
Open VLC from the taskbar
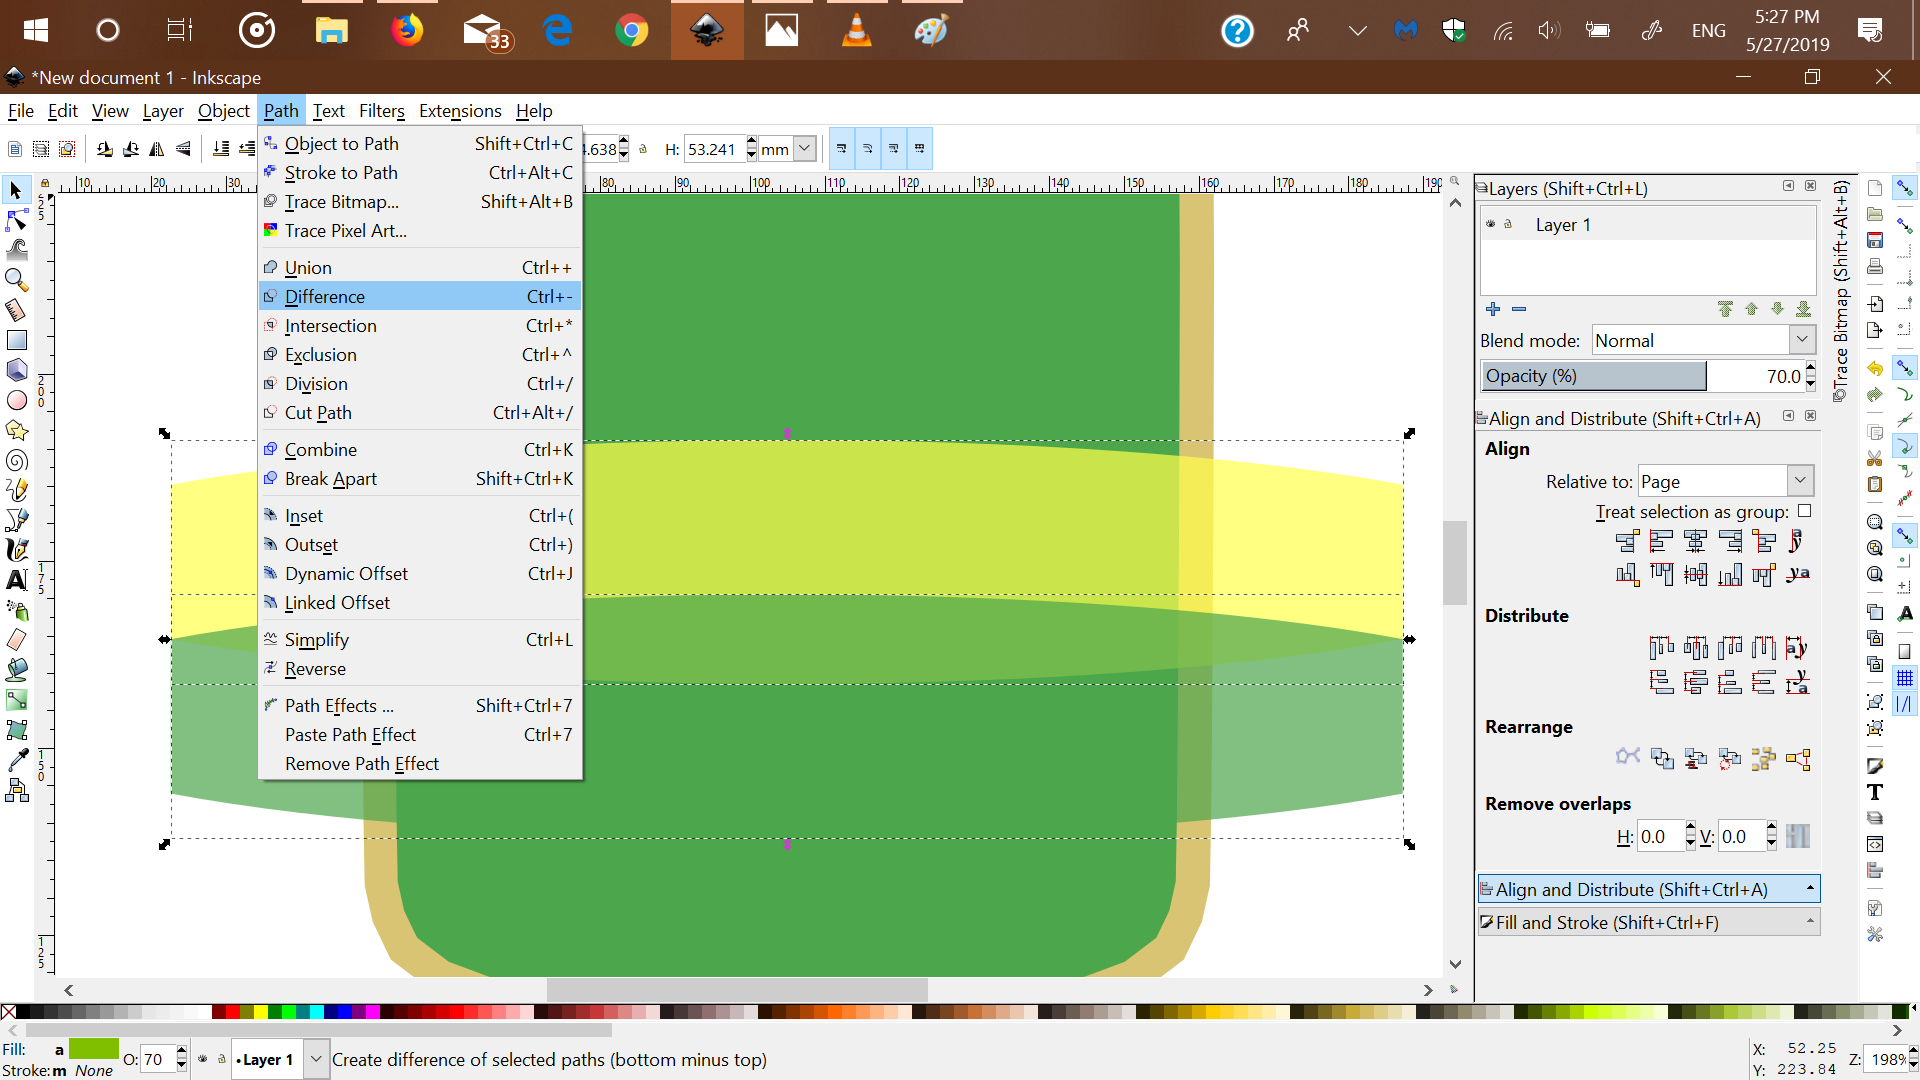856,31
